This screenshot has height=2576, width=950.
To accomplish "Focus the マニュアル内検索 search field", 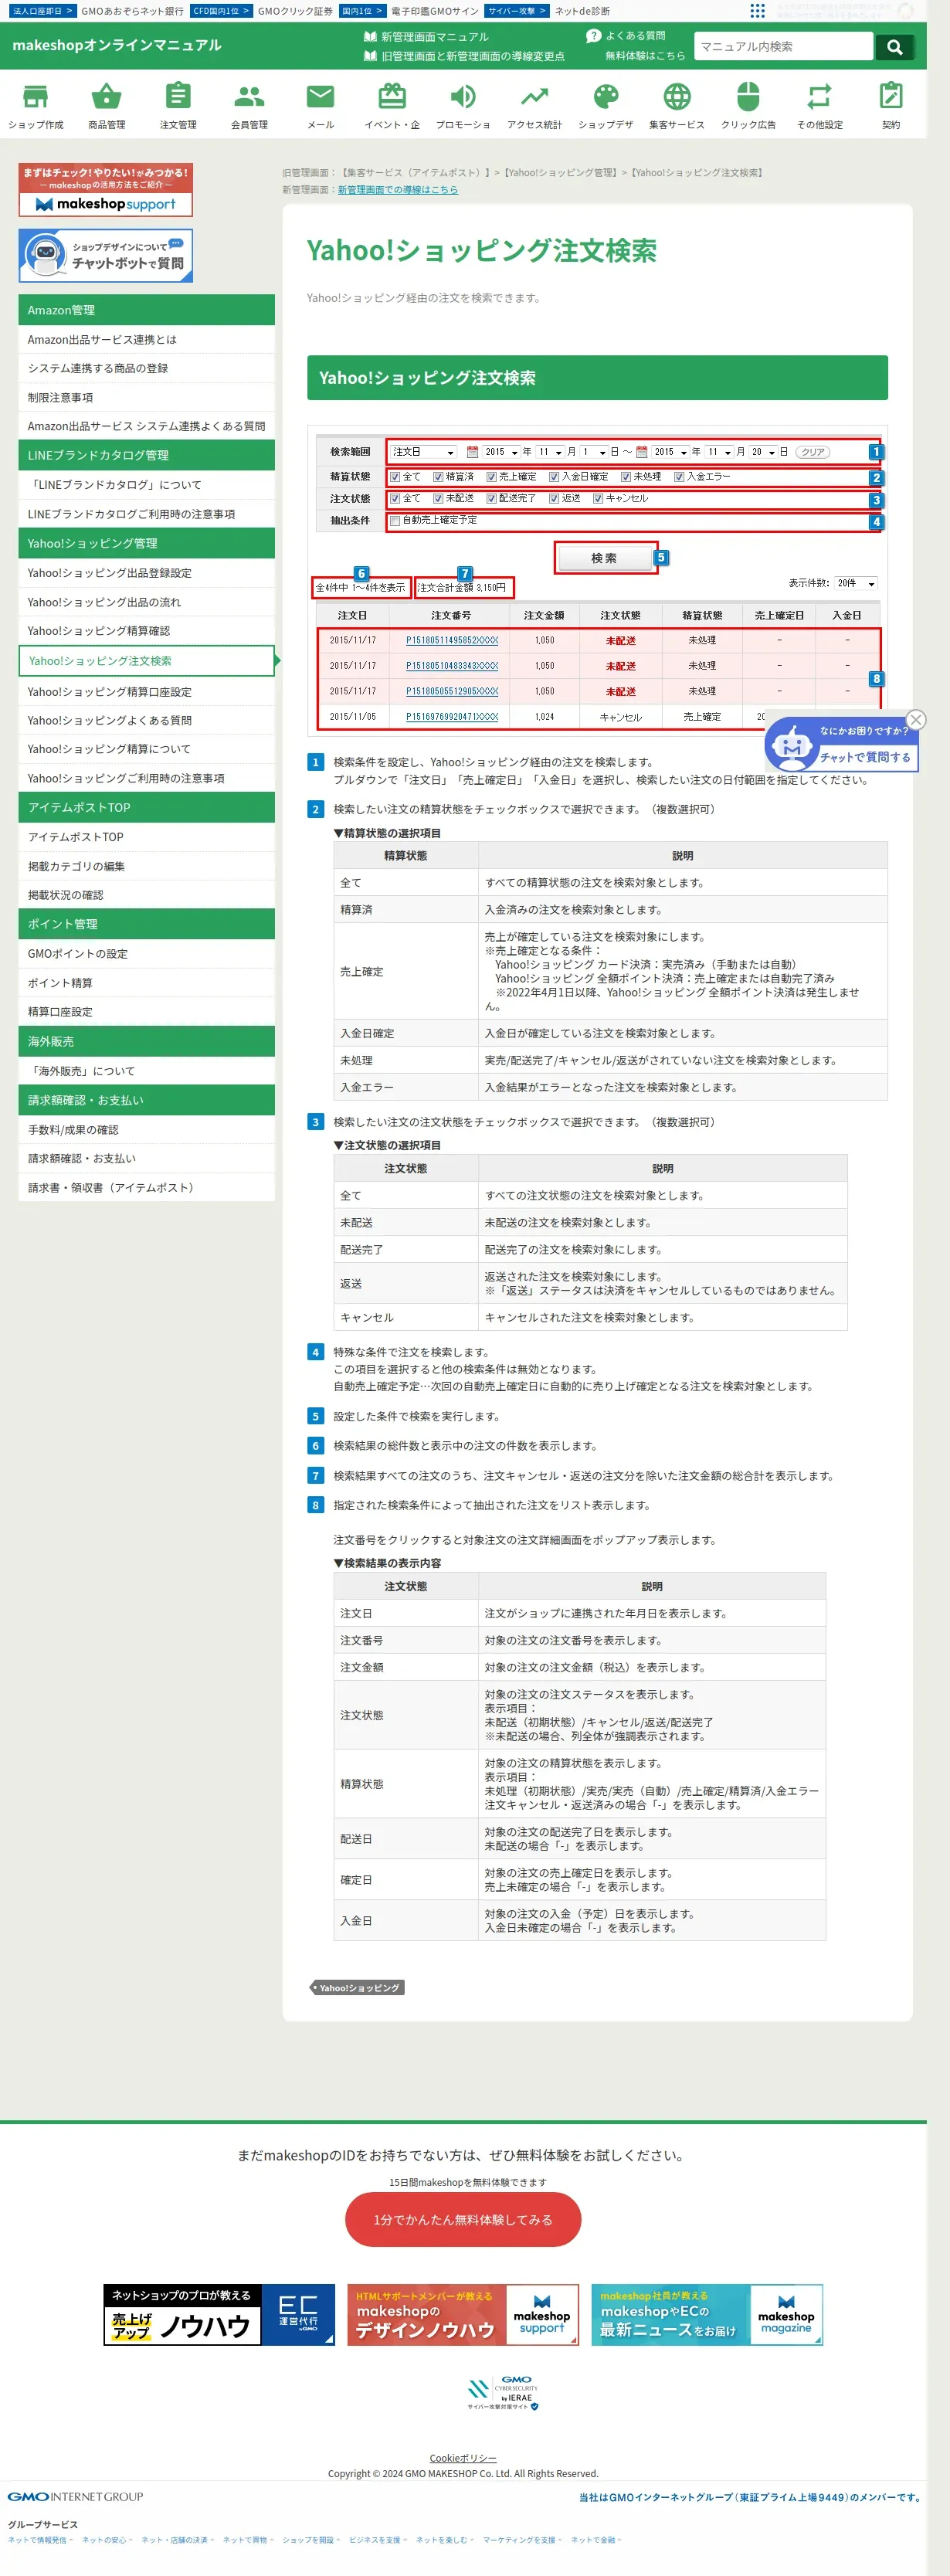I will click(783, 46).
